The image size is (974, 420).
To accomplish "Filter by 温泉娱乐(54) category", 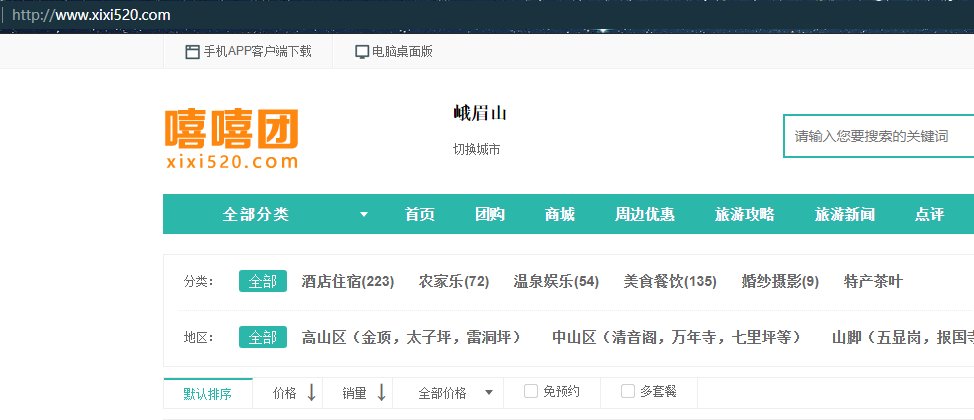I will click(556, 282).
